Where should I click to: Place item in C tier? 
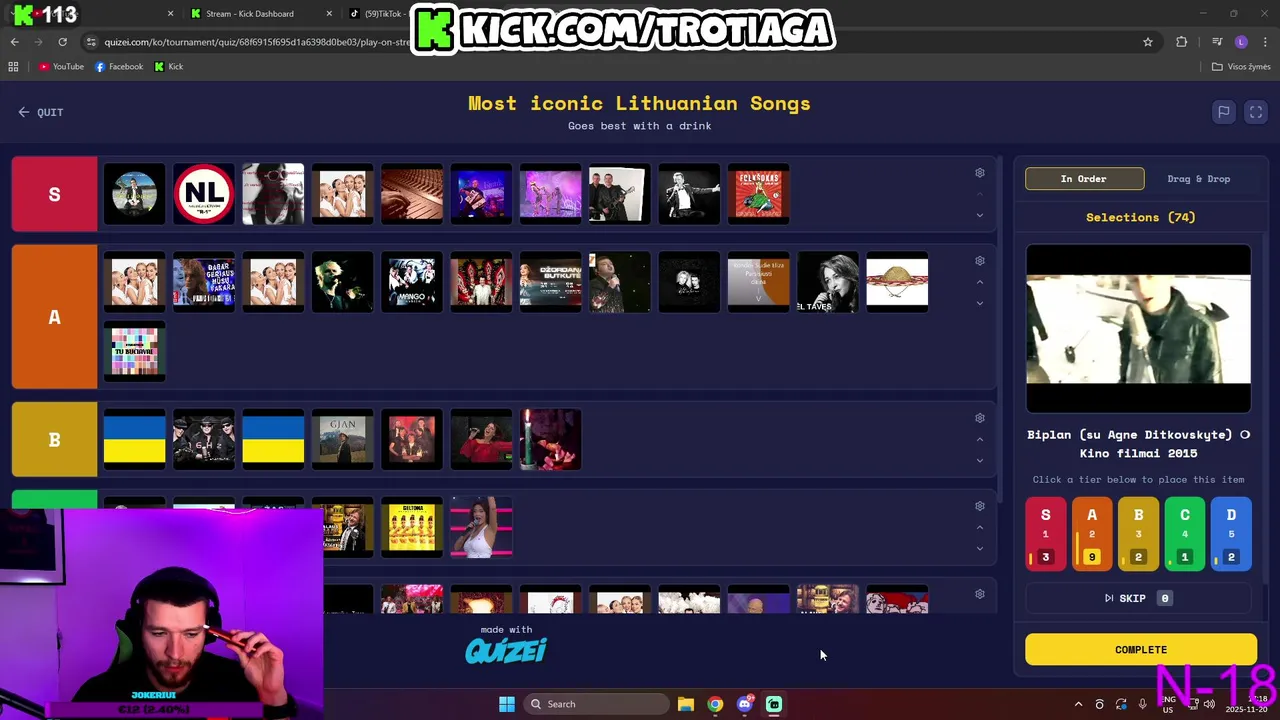coord(1185,534)
